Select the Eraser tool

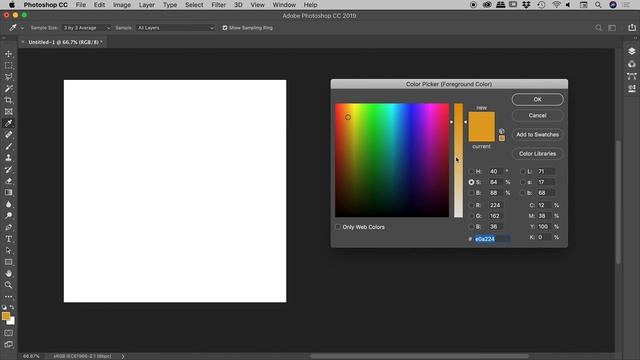9,181
